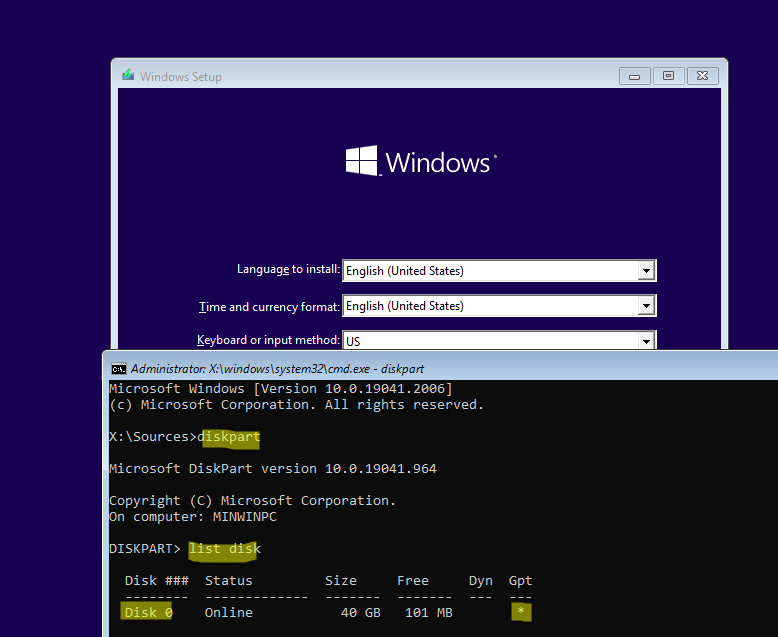This screenshot has width=778, height=637.
Task: Click the 'Disk 0' row entry
Action: [x=148, y=613]
